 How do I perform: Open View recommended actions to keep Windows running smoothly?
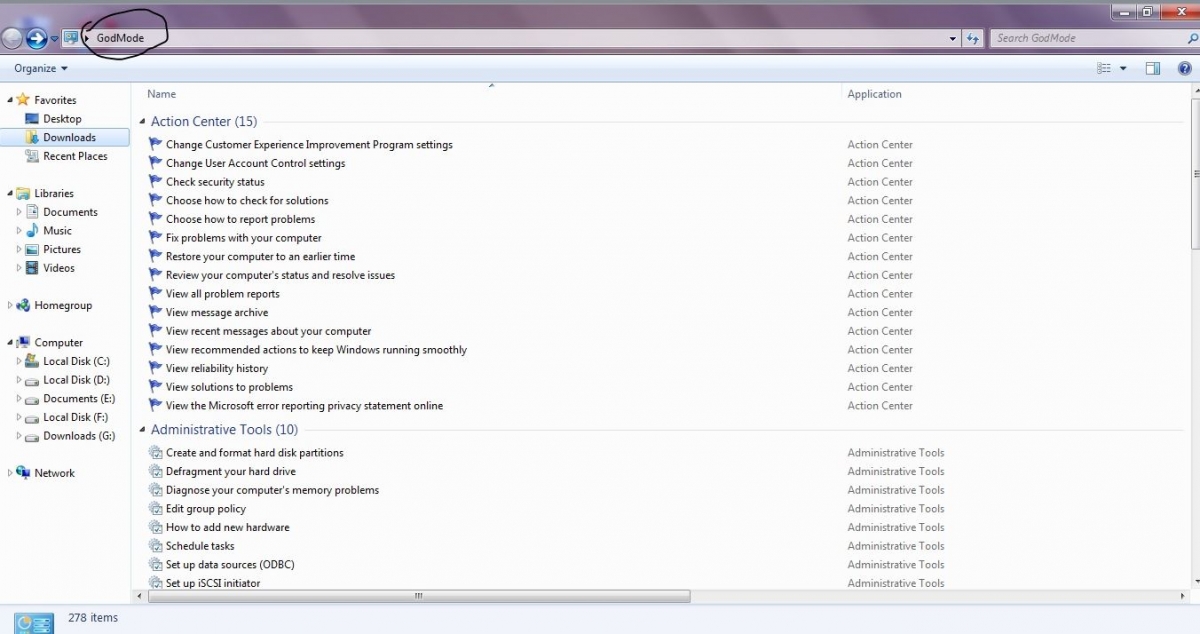click(x=316, y=350)
